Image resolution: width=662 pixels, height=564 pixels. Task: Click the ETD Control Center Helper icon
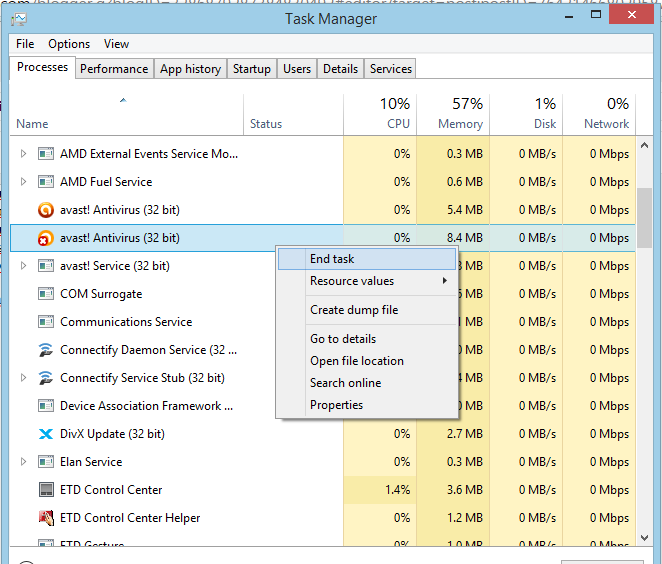pos(45,518)
